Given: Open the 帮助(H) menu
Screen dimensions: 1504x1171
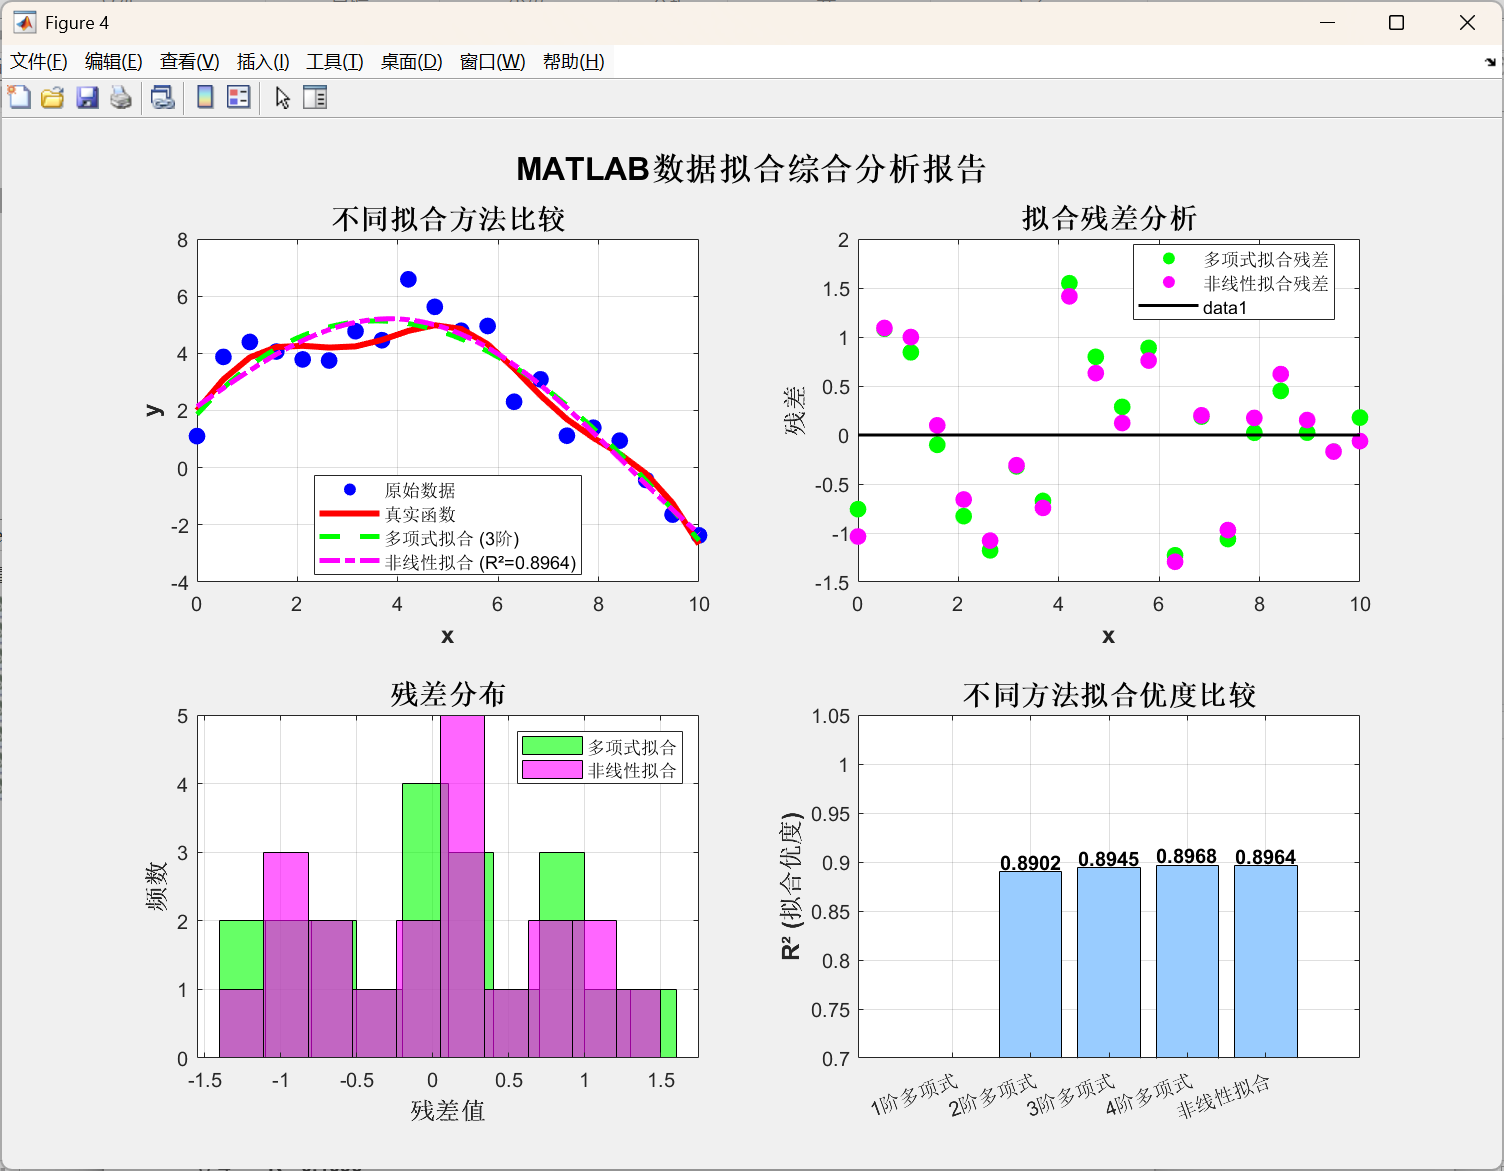Looking at the screenshot, I should pos(574,62).
